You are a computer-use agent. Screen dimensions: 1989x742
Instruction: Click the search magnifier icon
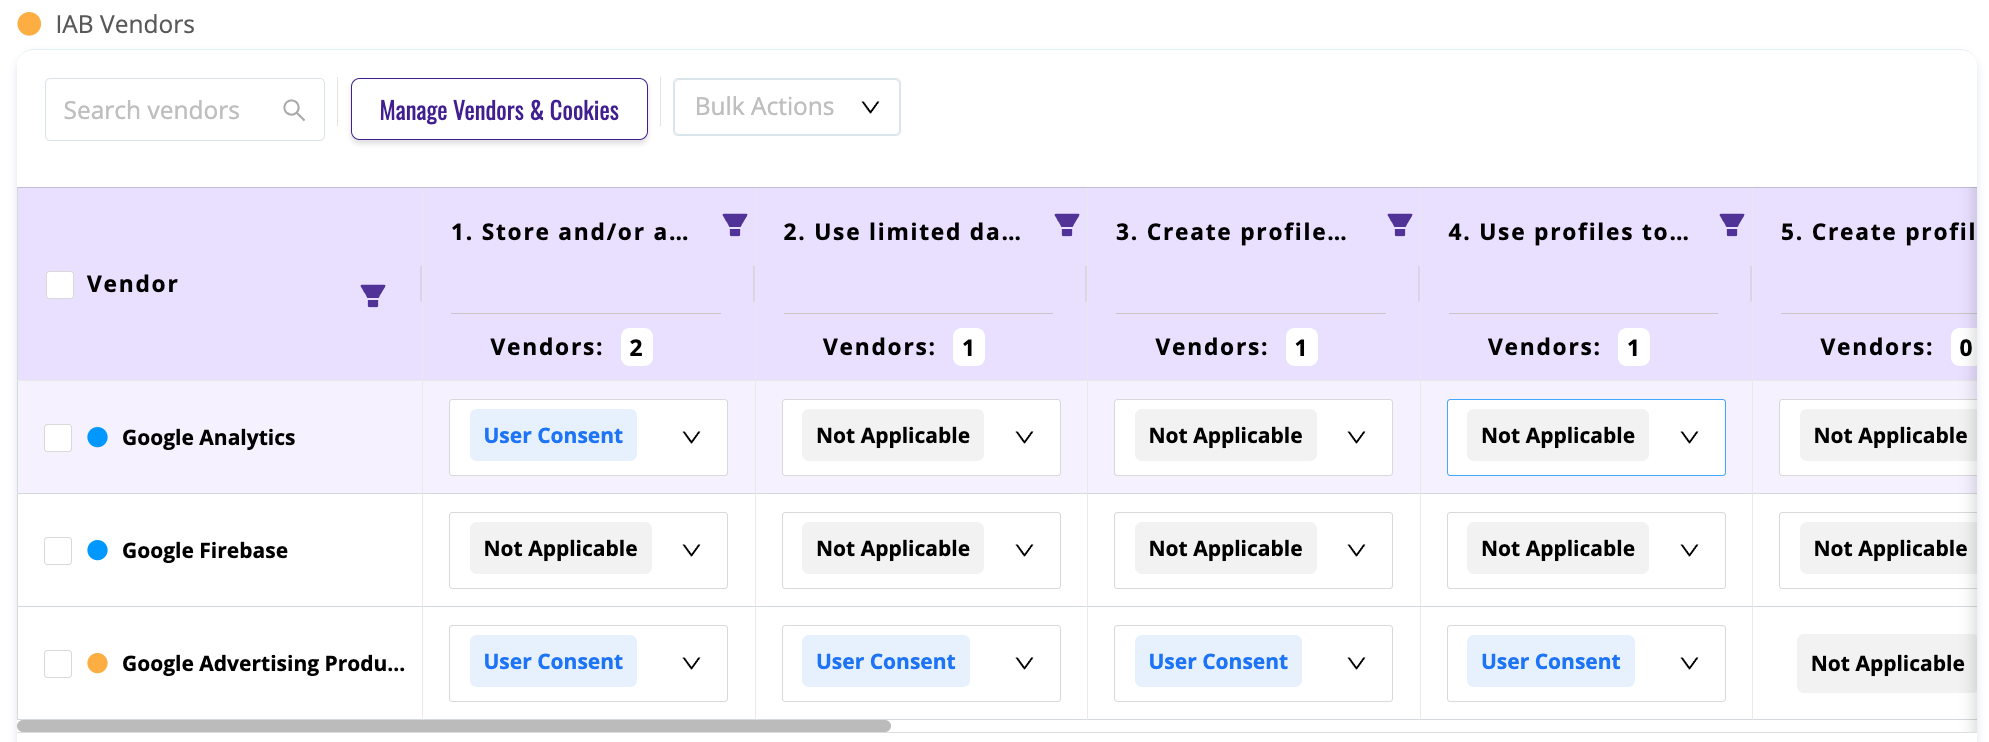[294, 110]
